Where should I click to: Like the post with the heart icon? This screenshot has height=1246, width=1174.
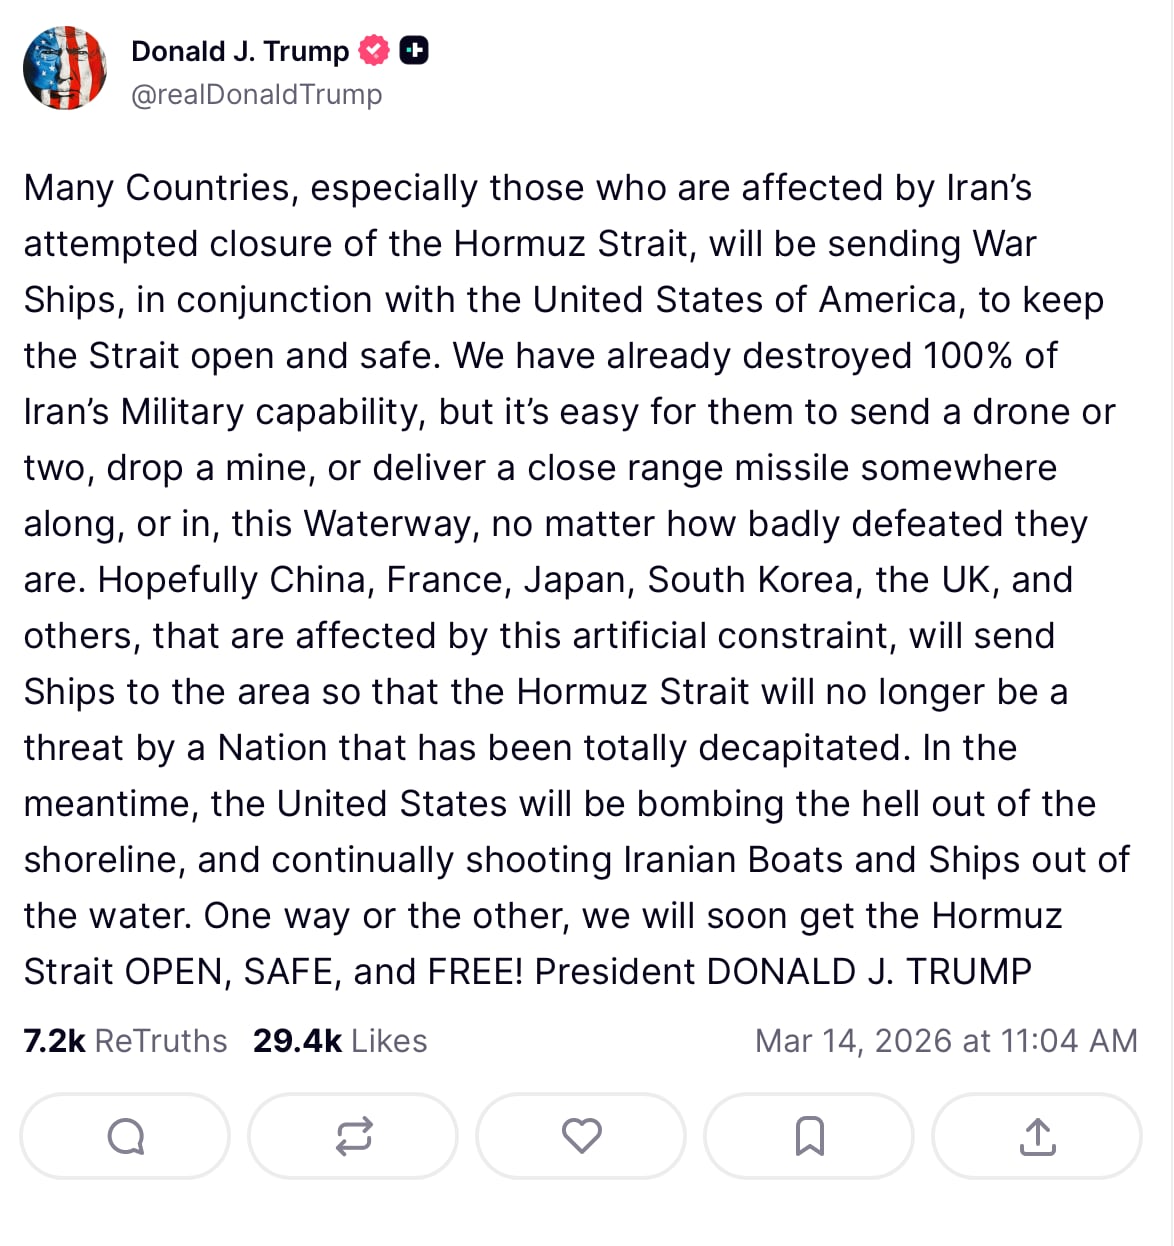tap(581, 1136)
